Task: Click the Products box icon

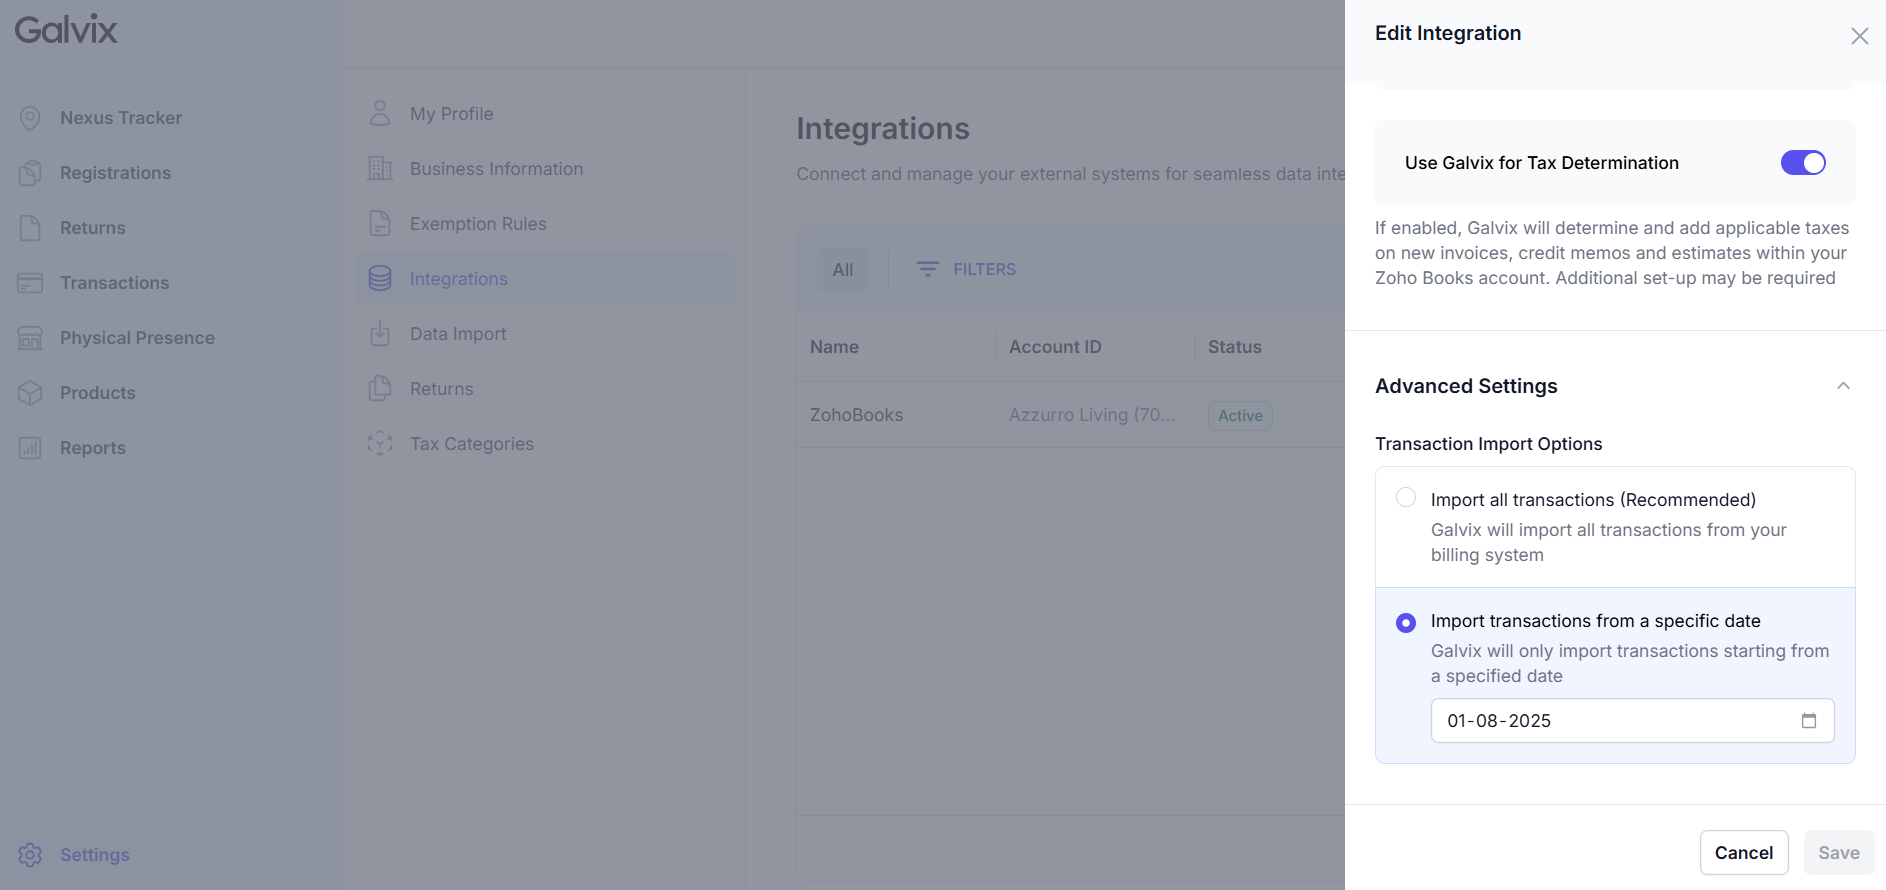Action: click(x=30, y=393)
